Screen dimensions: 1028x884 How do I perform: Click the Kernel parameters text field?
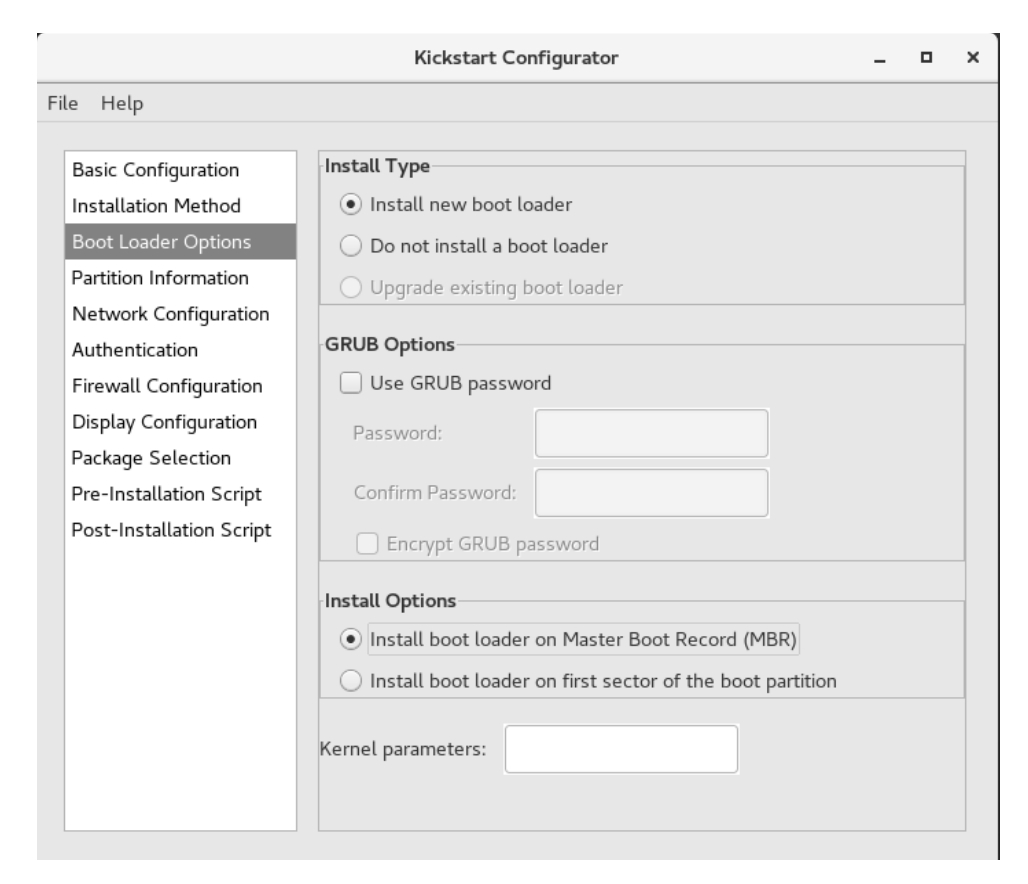click(621, 750)
